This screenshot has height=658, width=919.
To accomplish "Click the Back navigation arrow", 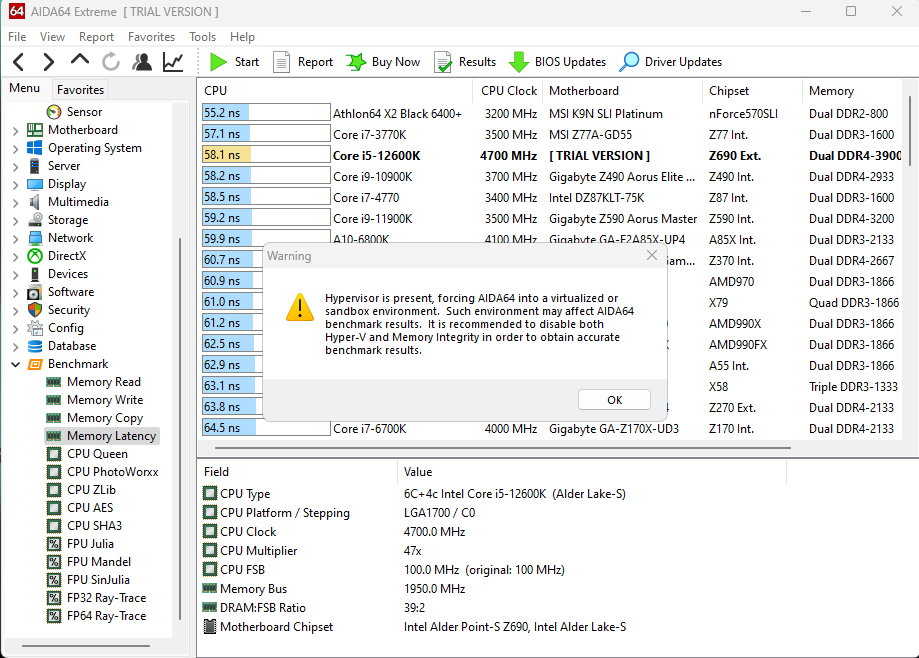I will tap(19, 62).
